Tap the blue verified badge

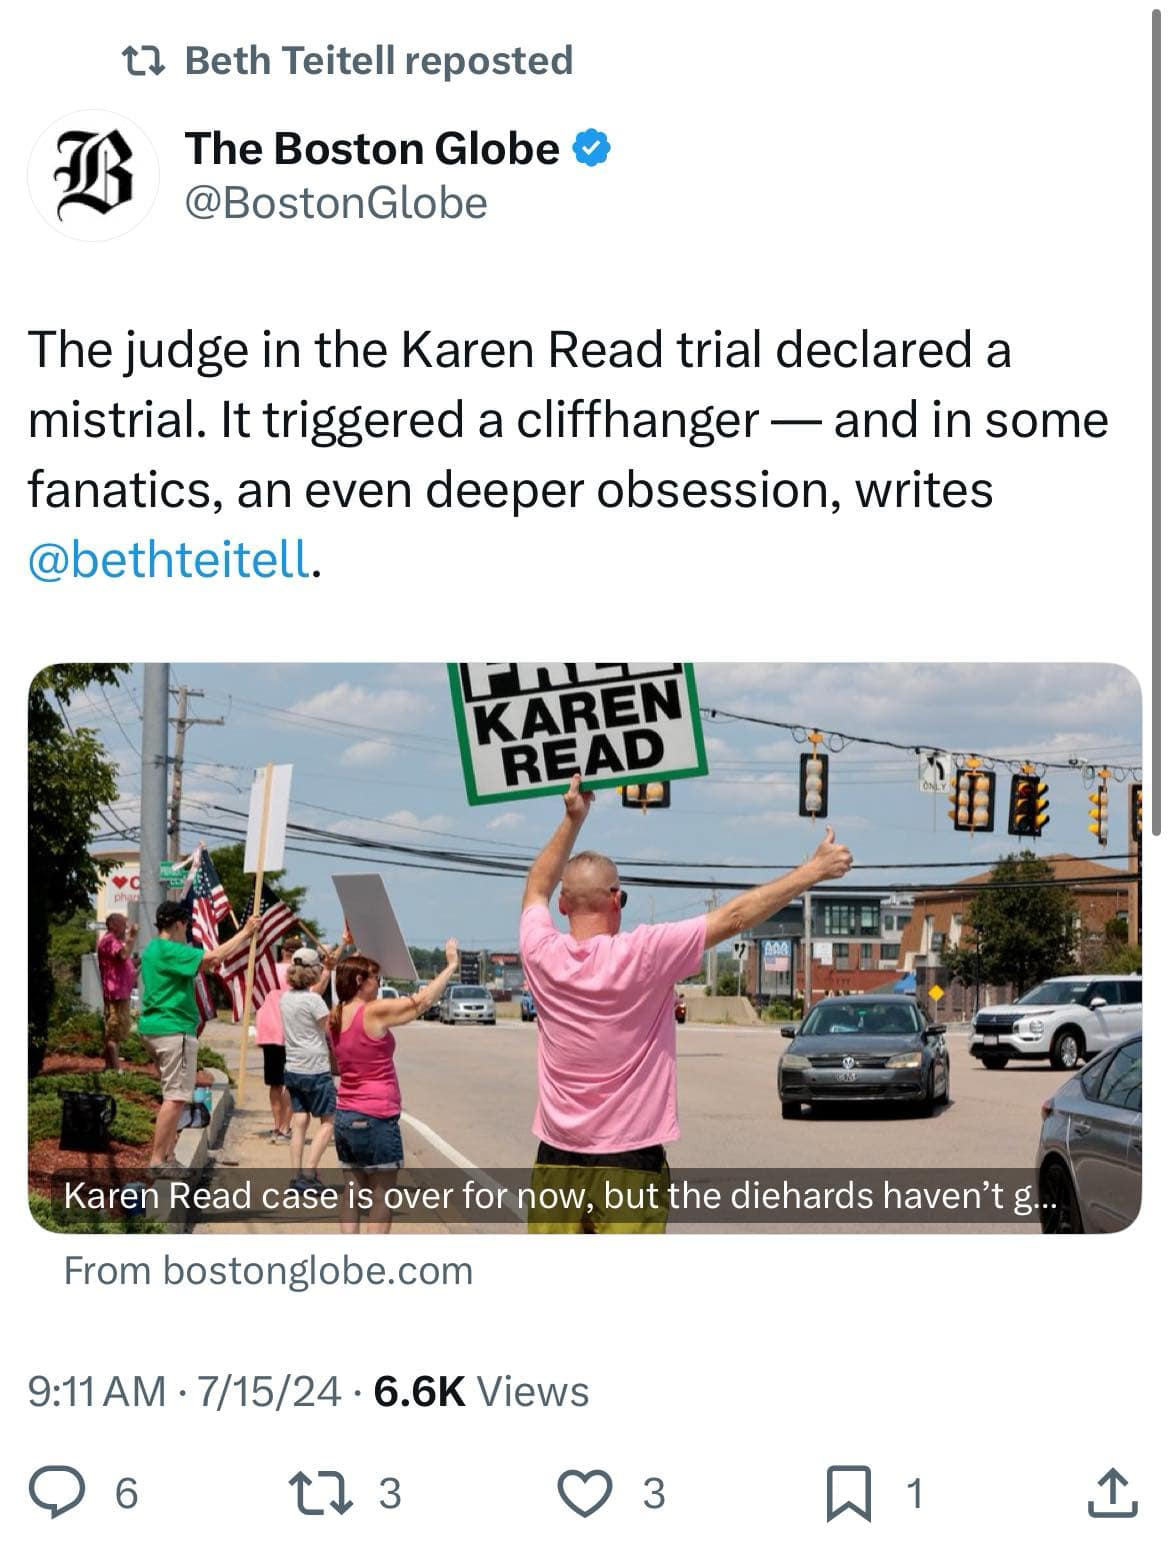point(591,149)
